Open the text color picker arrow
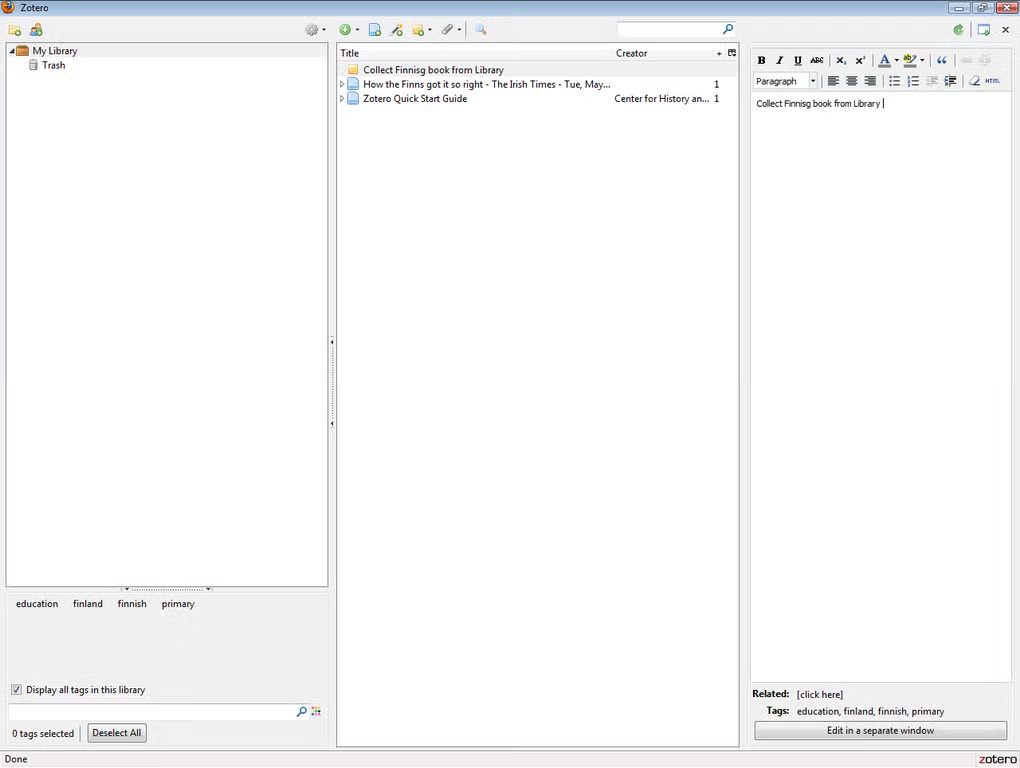Image resolution: width=1020 pixels, height=768 pixels. (x=896, y=61)
